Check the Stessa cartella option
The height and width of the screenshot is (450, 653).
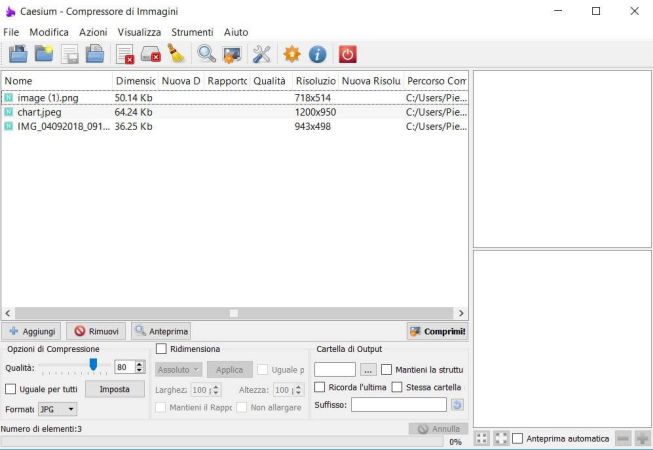[397, 387]
